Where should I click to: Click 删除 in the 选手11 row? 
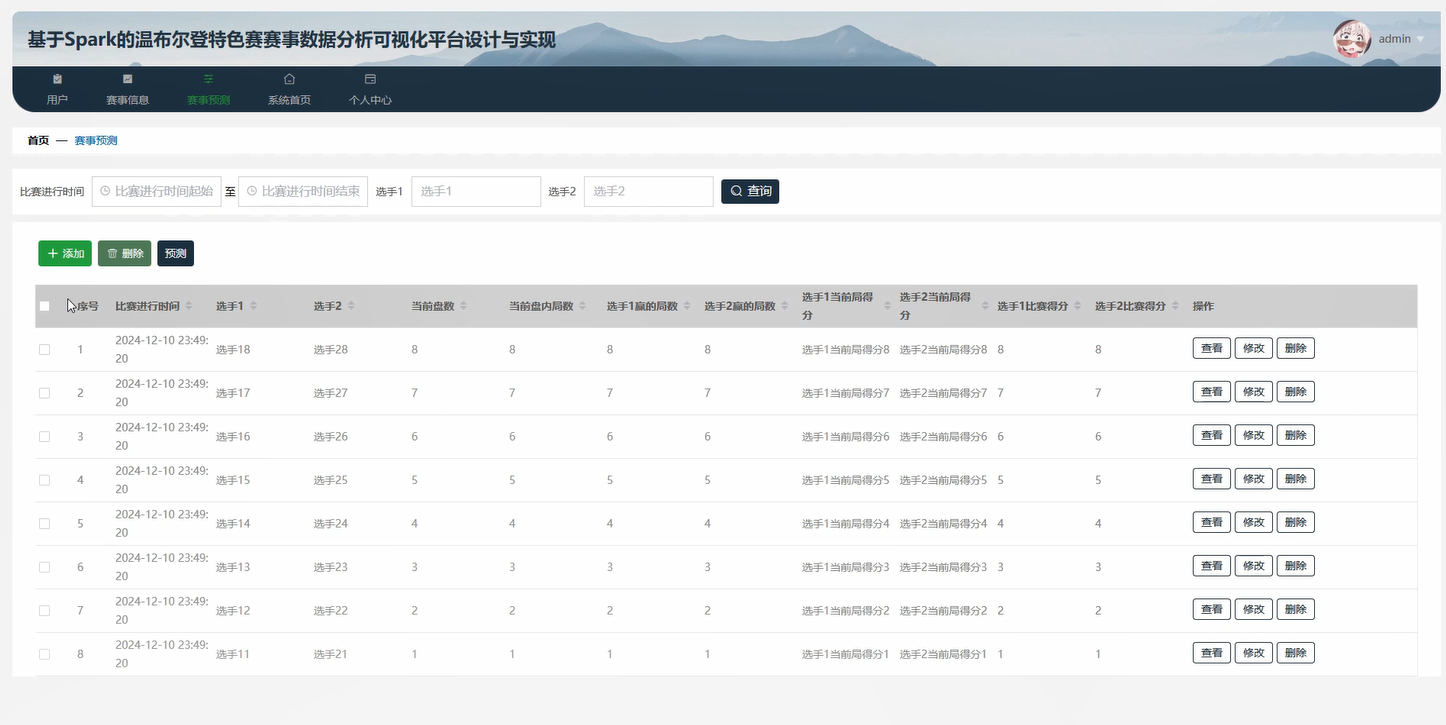click(1296, 653)
